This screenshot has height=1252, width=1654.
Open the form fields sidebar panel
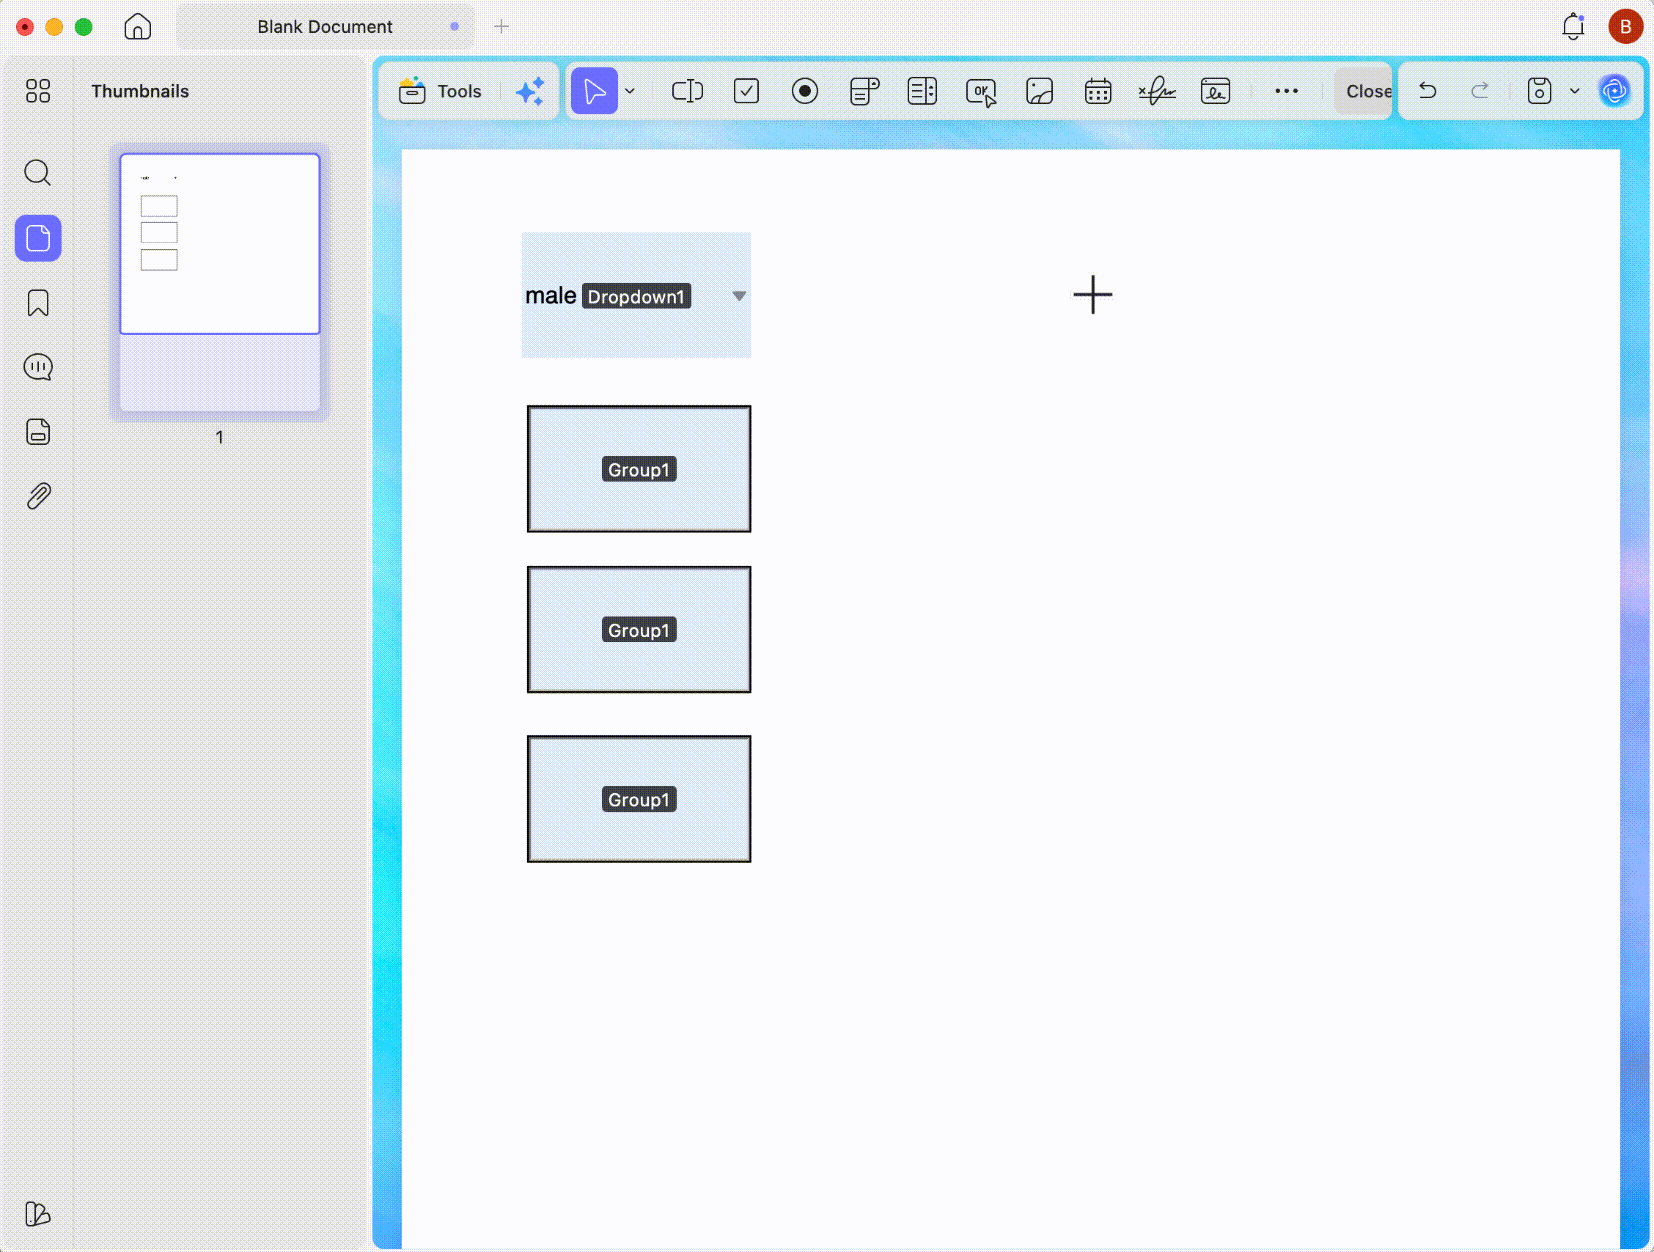[x=38, y=432]
